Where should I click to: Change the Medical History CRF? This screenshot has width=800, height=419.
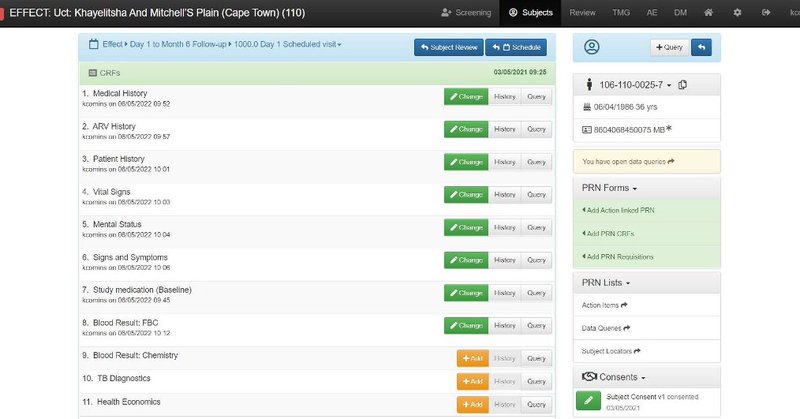[466, 96]
